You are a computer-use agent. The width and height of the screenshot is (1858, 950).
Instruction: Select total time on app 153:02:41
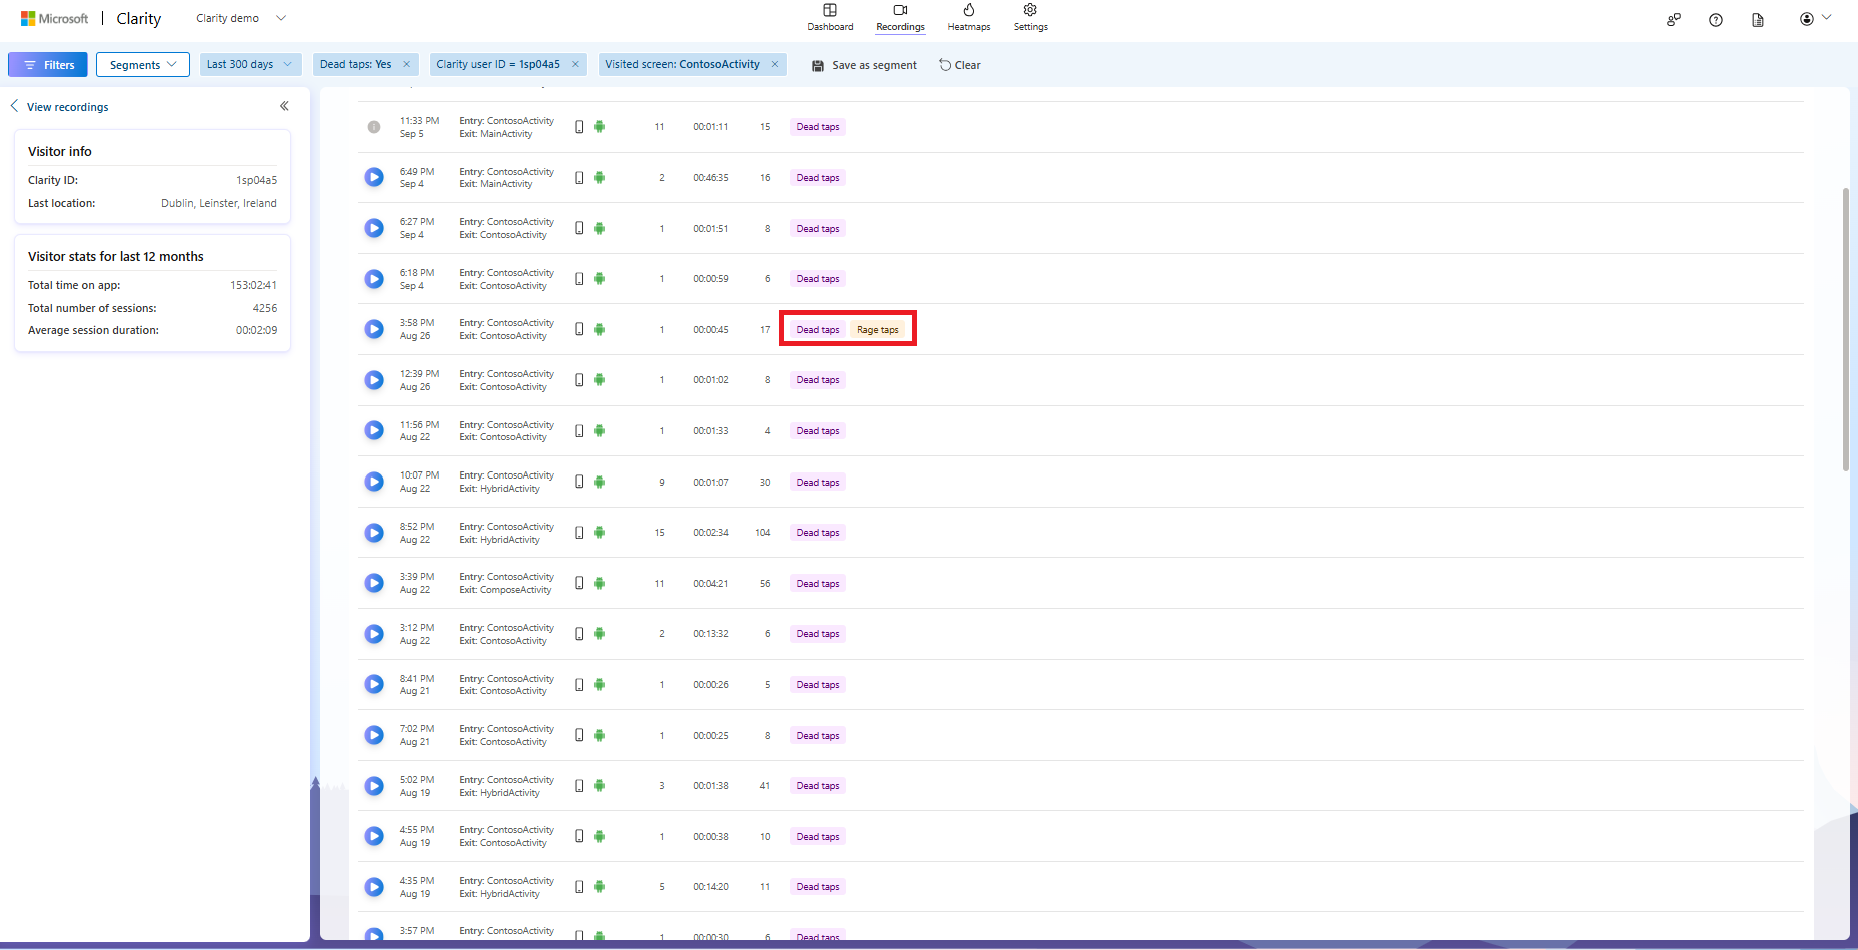point(254,285)
